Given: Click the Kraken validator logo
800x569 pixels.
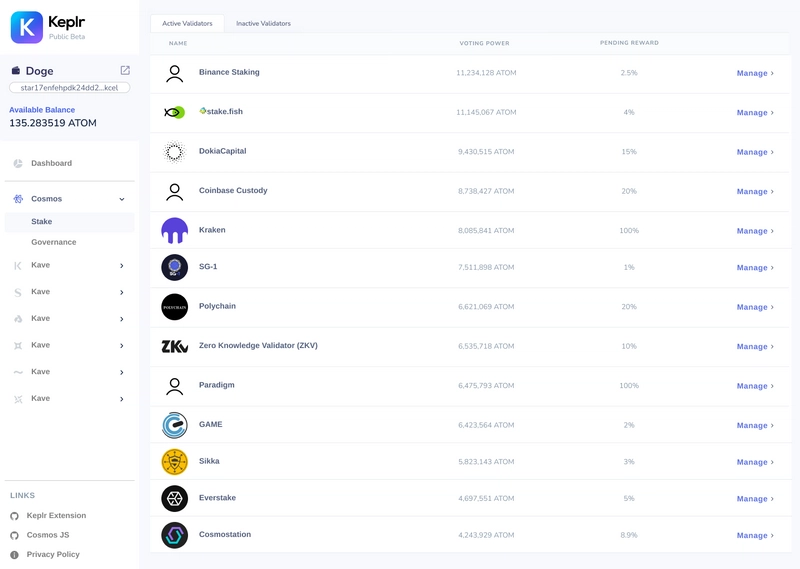Looking at the screenshot, I should click(174, 230).
